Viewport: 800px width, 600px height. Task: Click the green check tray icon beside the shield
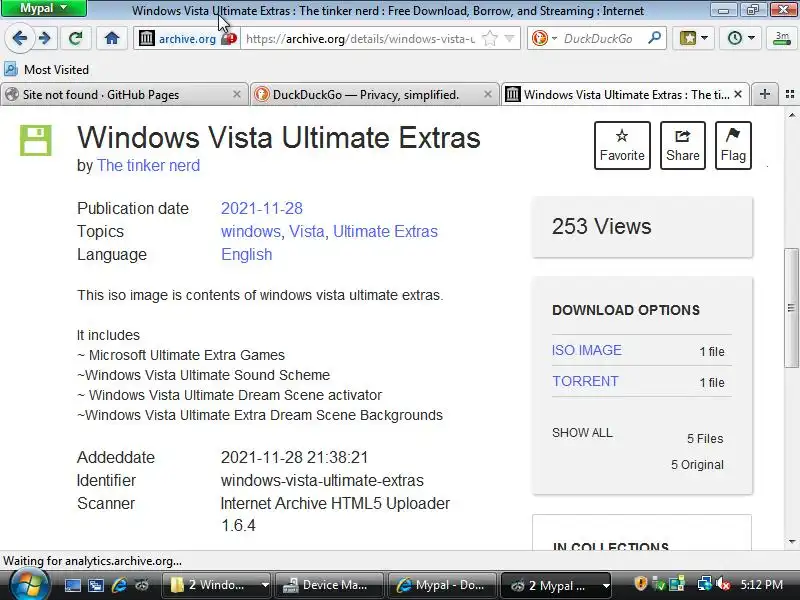coord(660,584)
